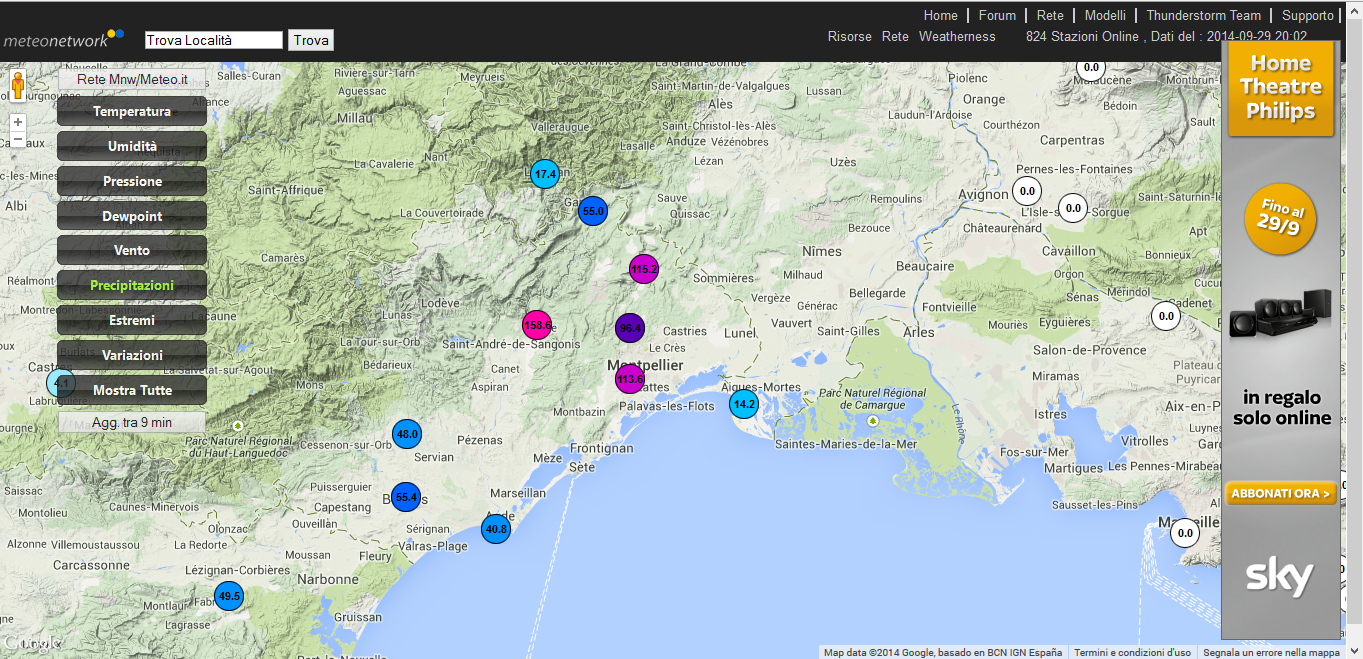Open the Thunderstorm Team menu item
The width and height of the screenshot is (1363, 659).
[1204, 15]
